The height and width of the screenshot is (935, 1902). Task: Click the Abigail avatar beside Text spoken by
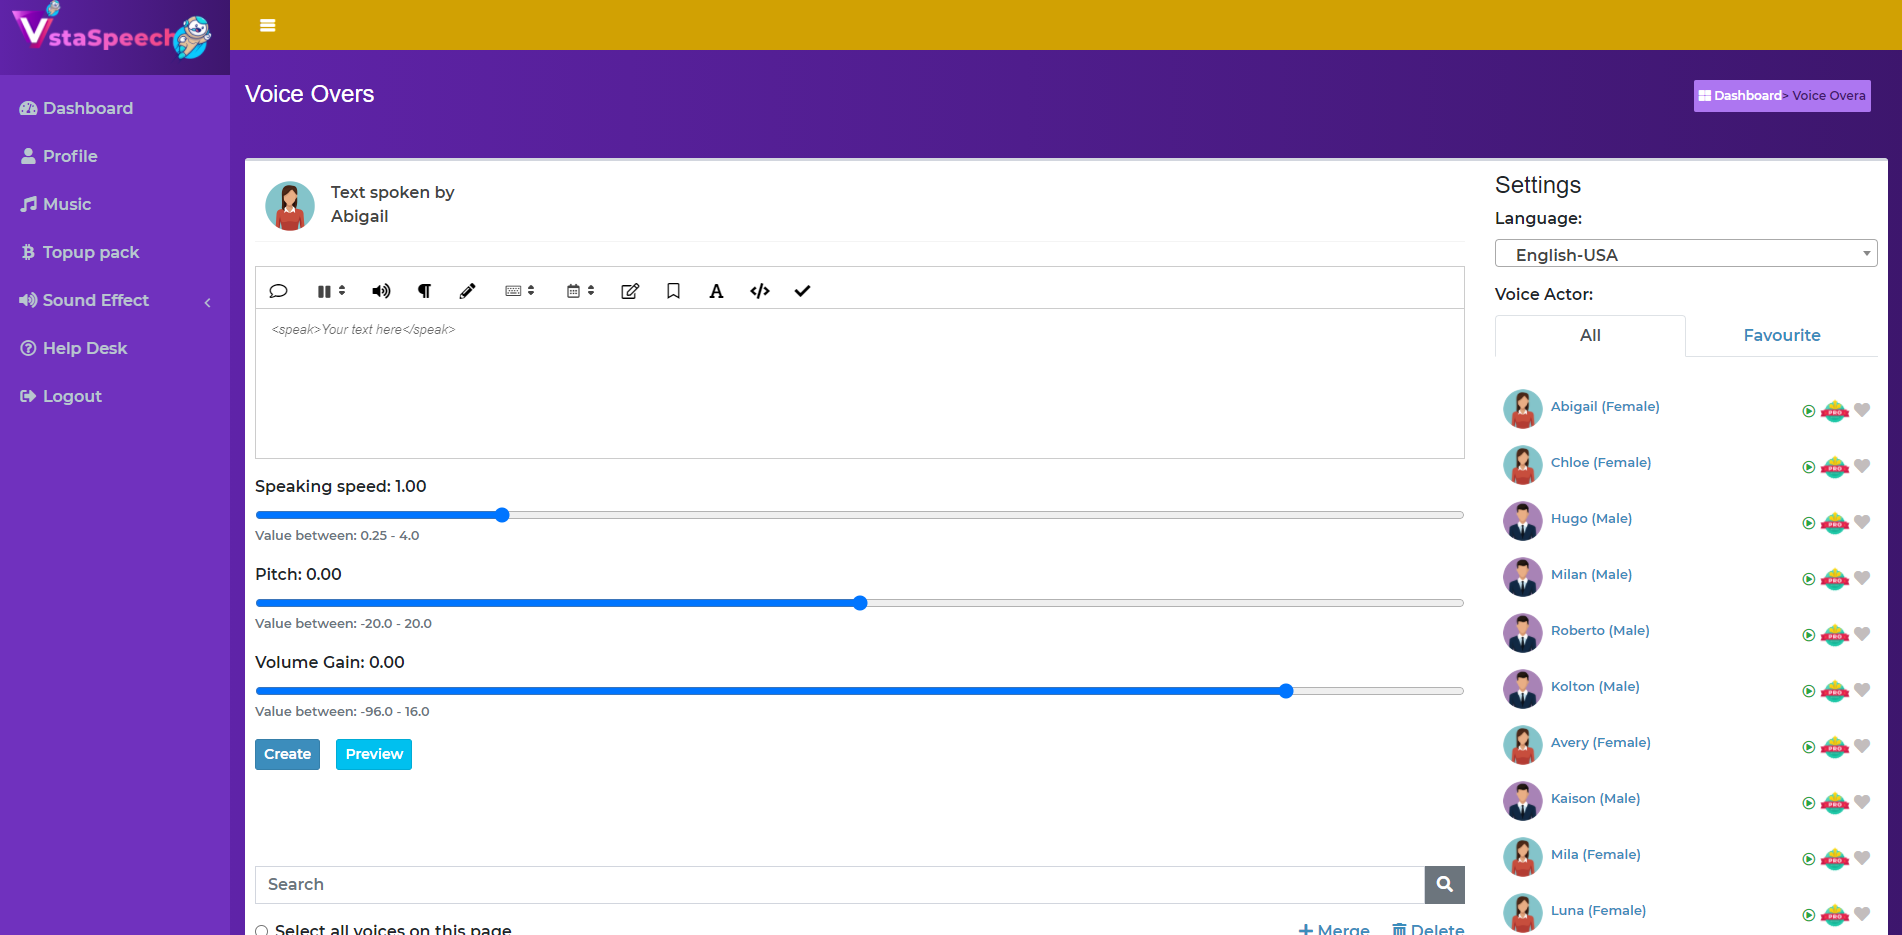tap(290, 206)
